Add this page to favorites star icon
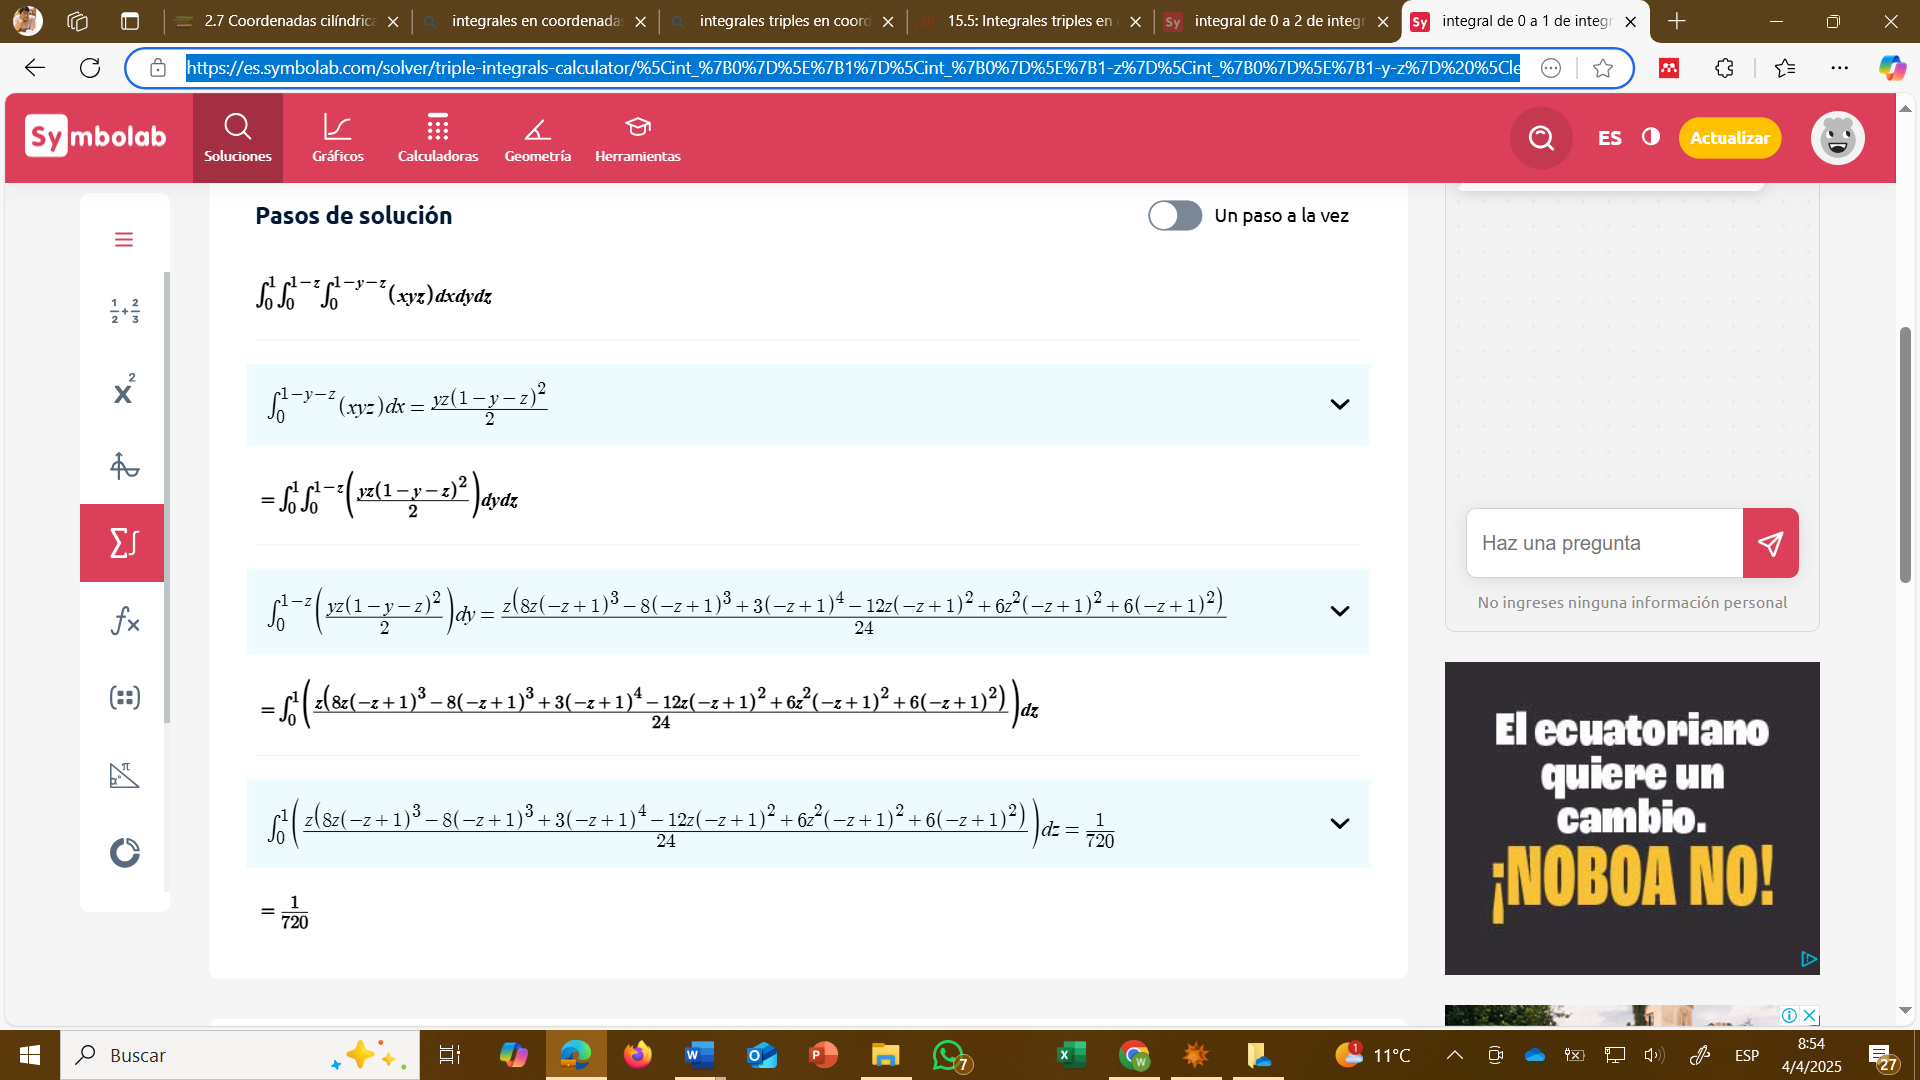 tap(1603, 68)
